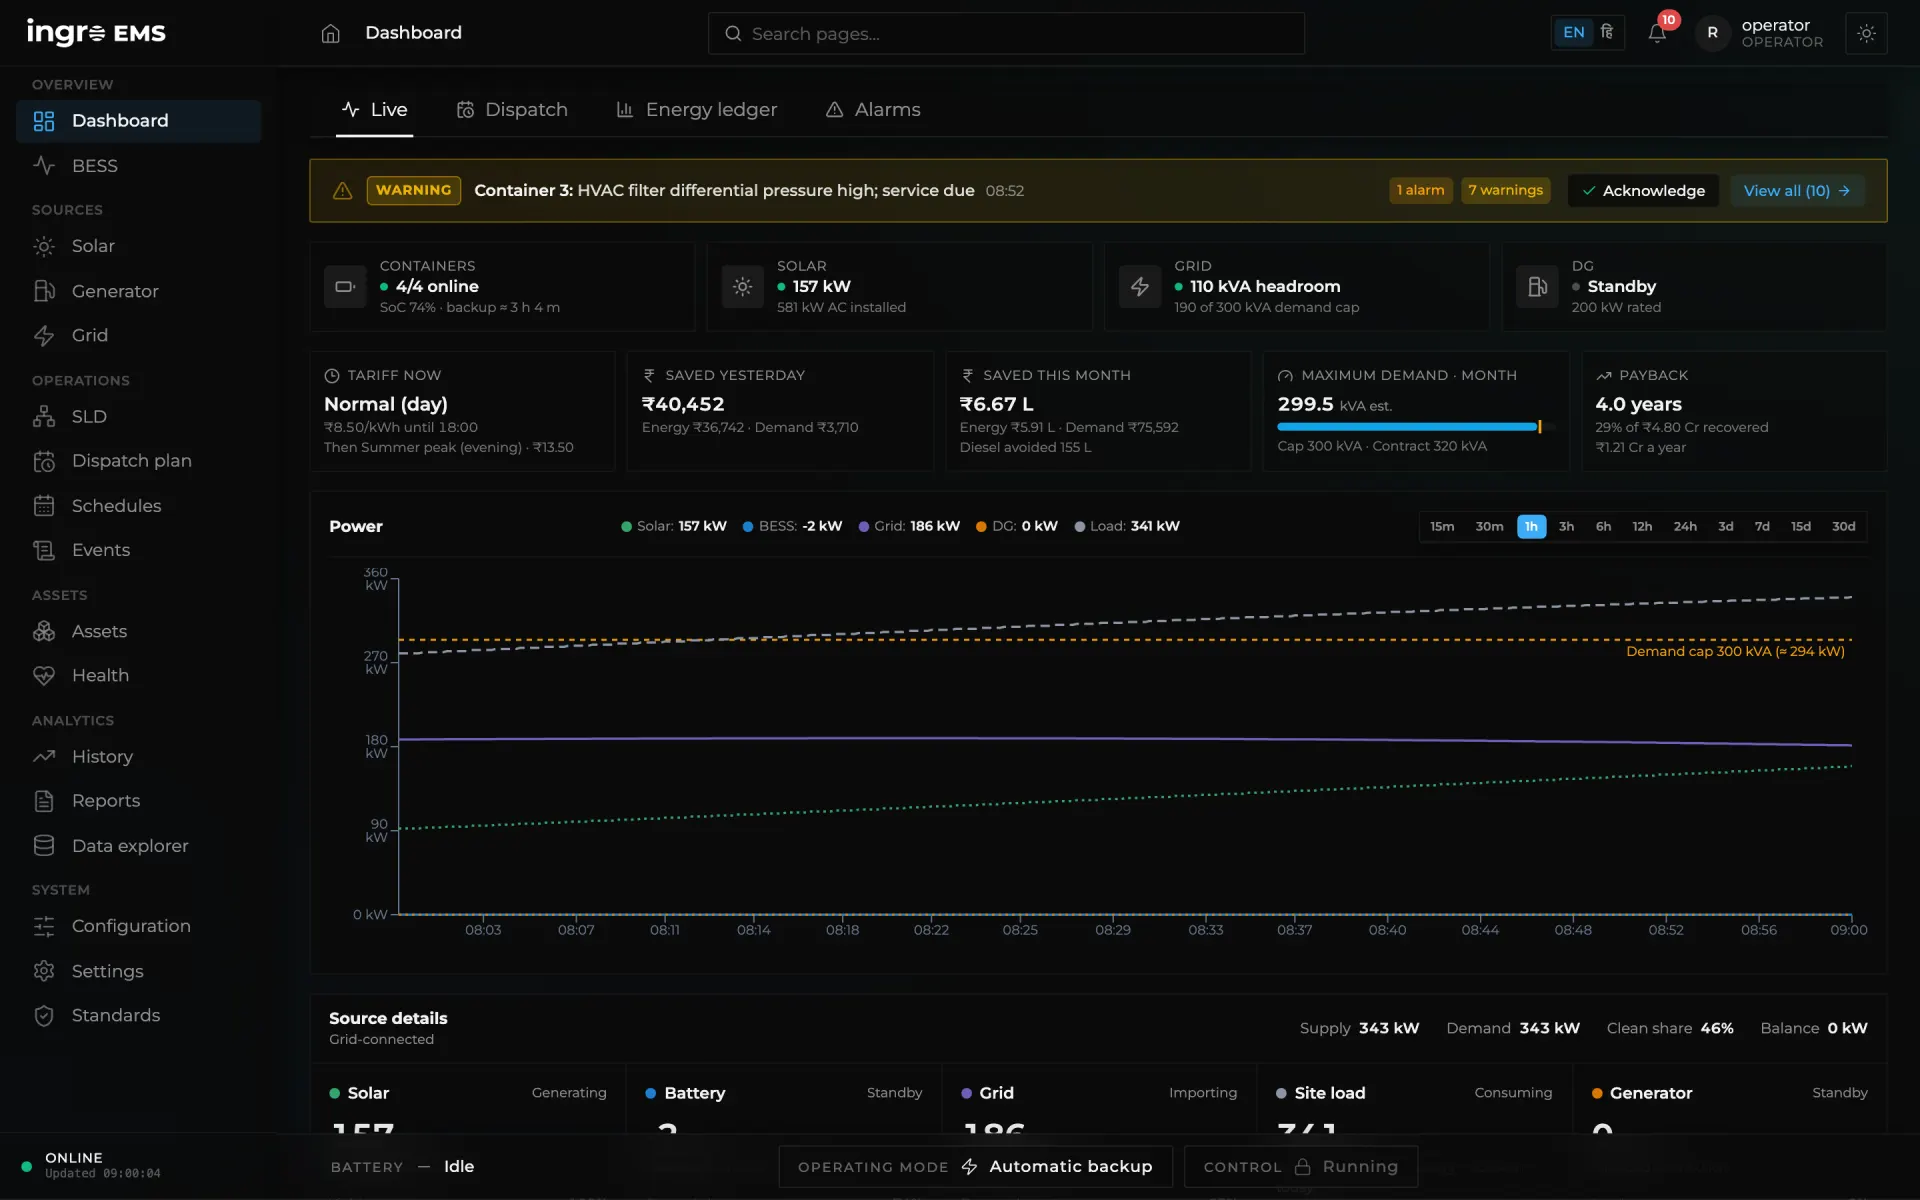The image size is (1920, 1200).
Task: Toggle the Load series in chart legend
Action: point(1127,526)
